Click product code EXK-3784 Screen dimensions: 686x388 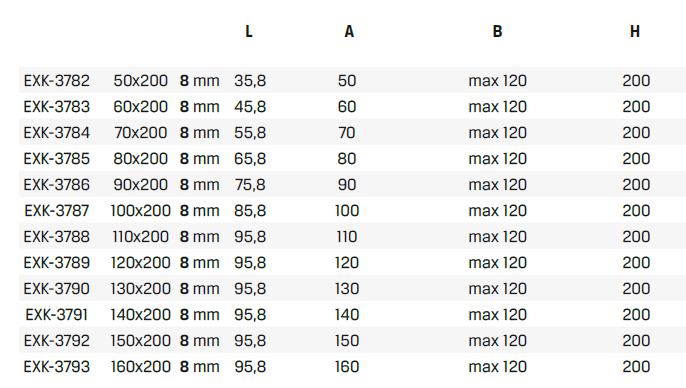(56, 133)
